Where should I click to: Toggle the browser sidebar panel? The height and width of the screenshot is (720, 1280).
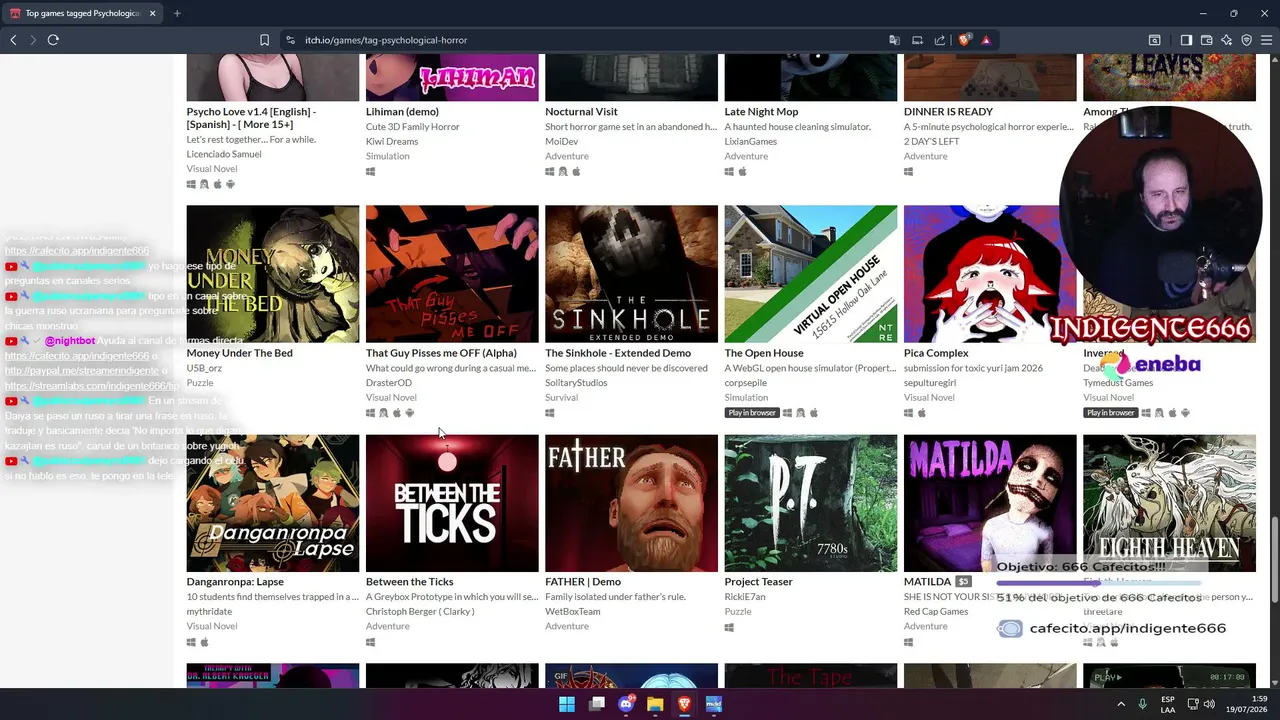pyautogui.click(x=1186, y=40)
